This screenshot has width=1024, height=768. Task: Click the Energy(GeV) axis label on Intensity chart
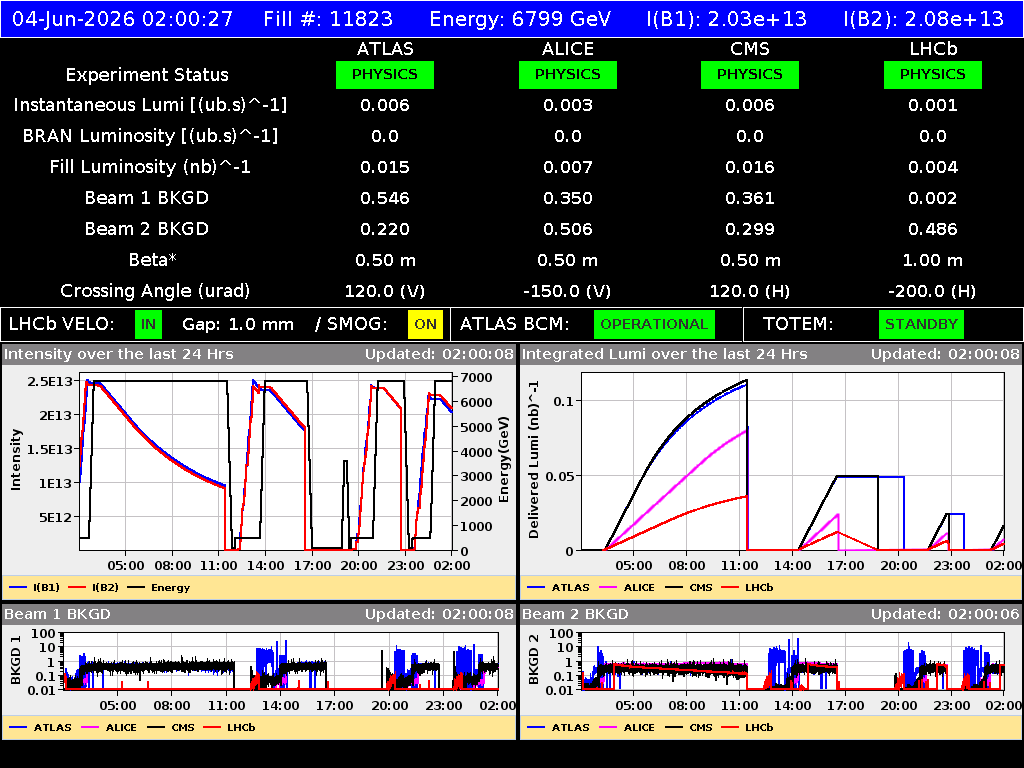click(504, 459)
